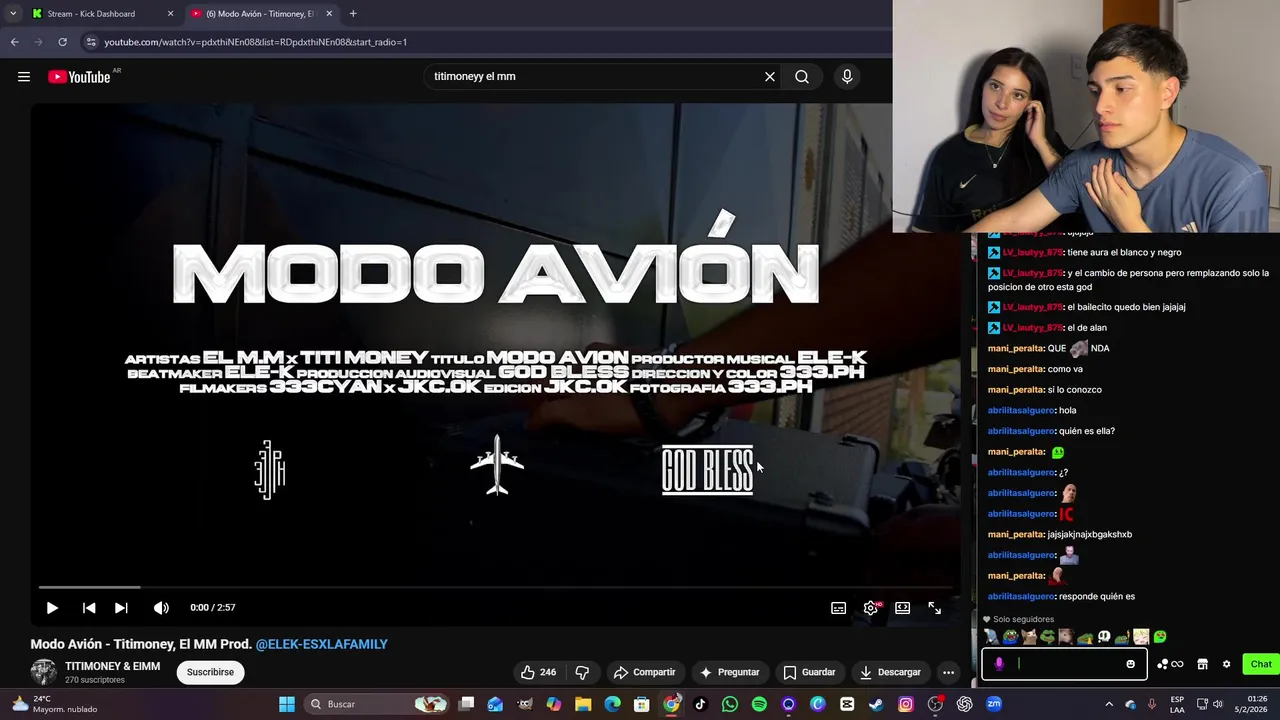This screenshot has height=720, width=1280.
Task: Open CapCut from the taskbar
Action: click(x=847, y=704)
